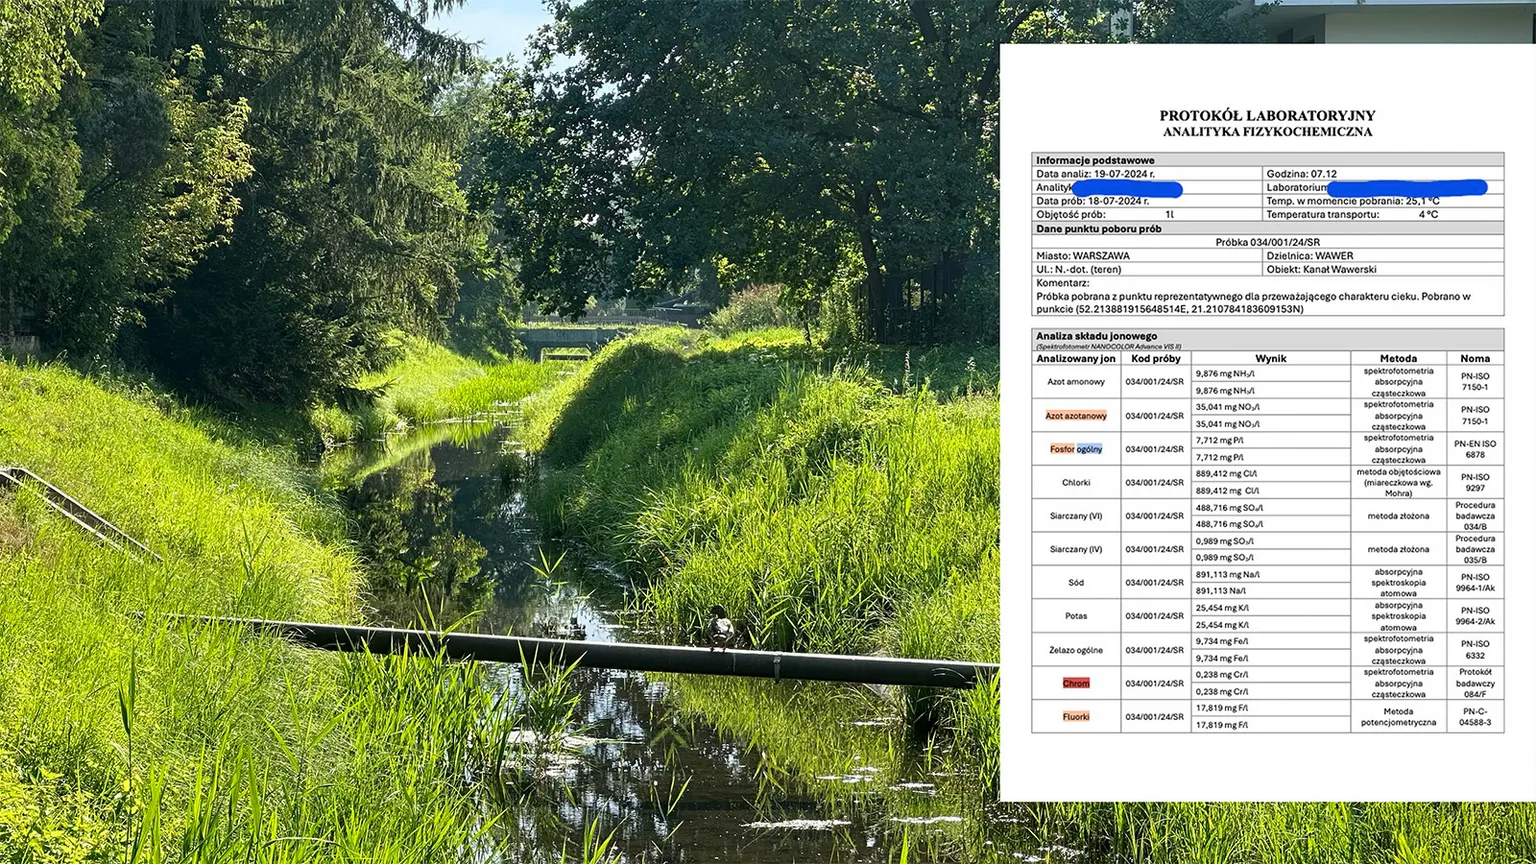1536x864 pixels.
Task: Click the 'Metoda' column header
Action: tap(1398, 358)
